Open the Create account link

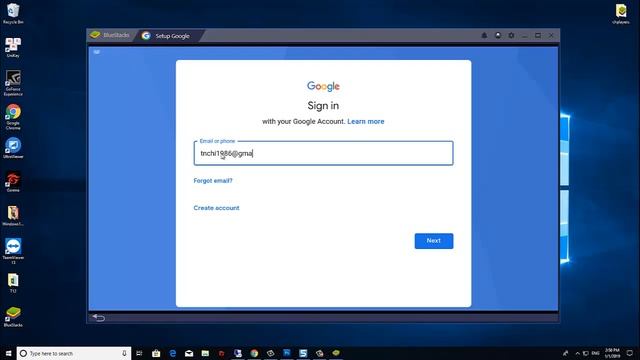216,208
